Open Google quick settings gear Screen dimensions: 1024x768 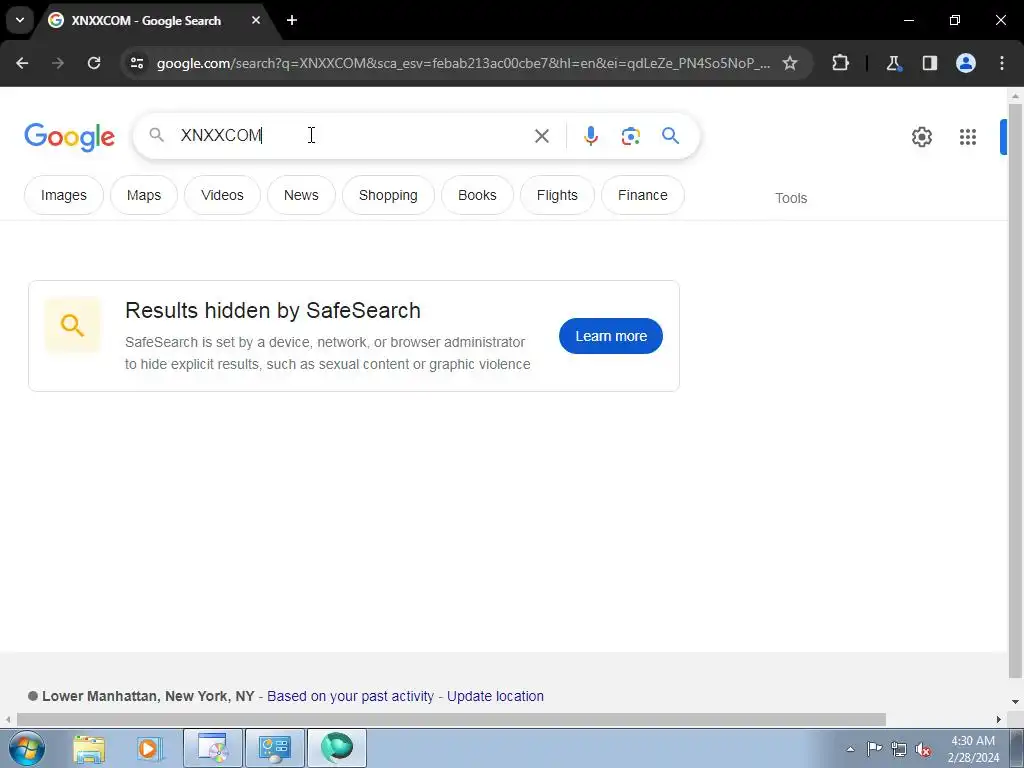tap(921, 136)
